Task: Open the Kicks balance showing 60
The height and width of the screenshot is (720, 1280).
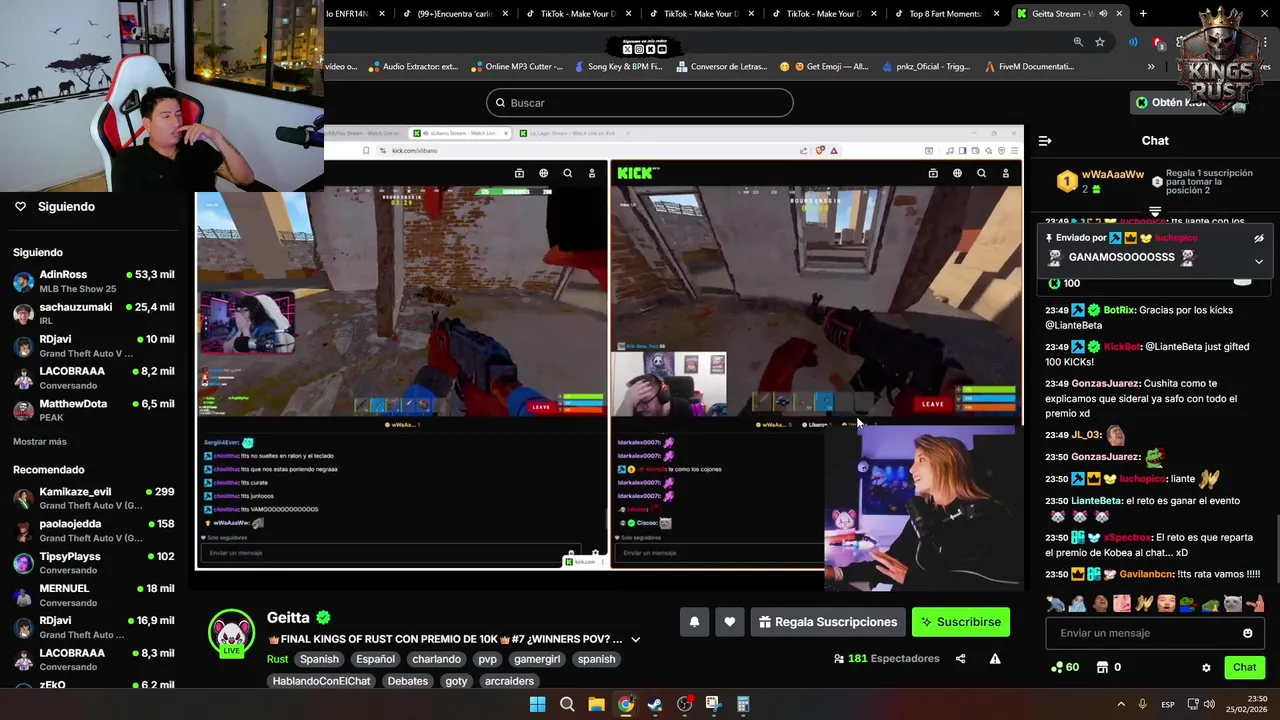Action: pos(1064,667)
